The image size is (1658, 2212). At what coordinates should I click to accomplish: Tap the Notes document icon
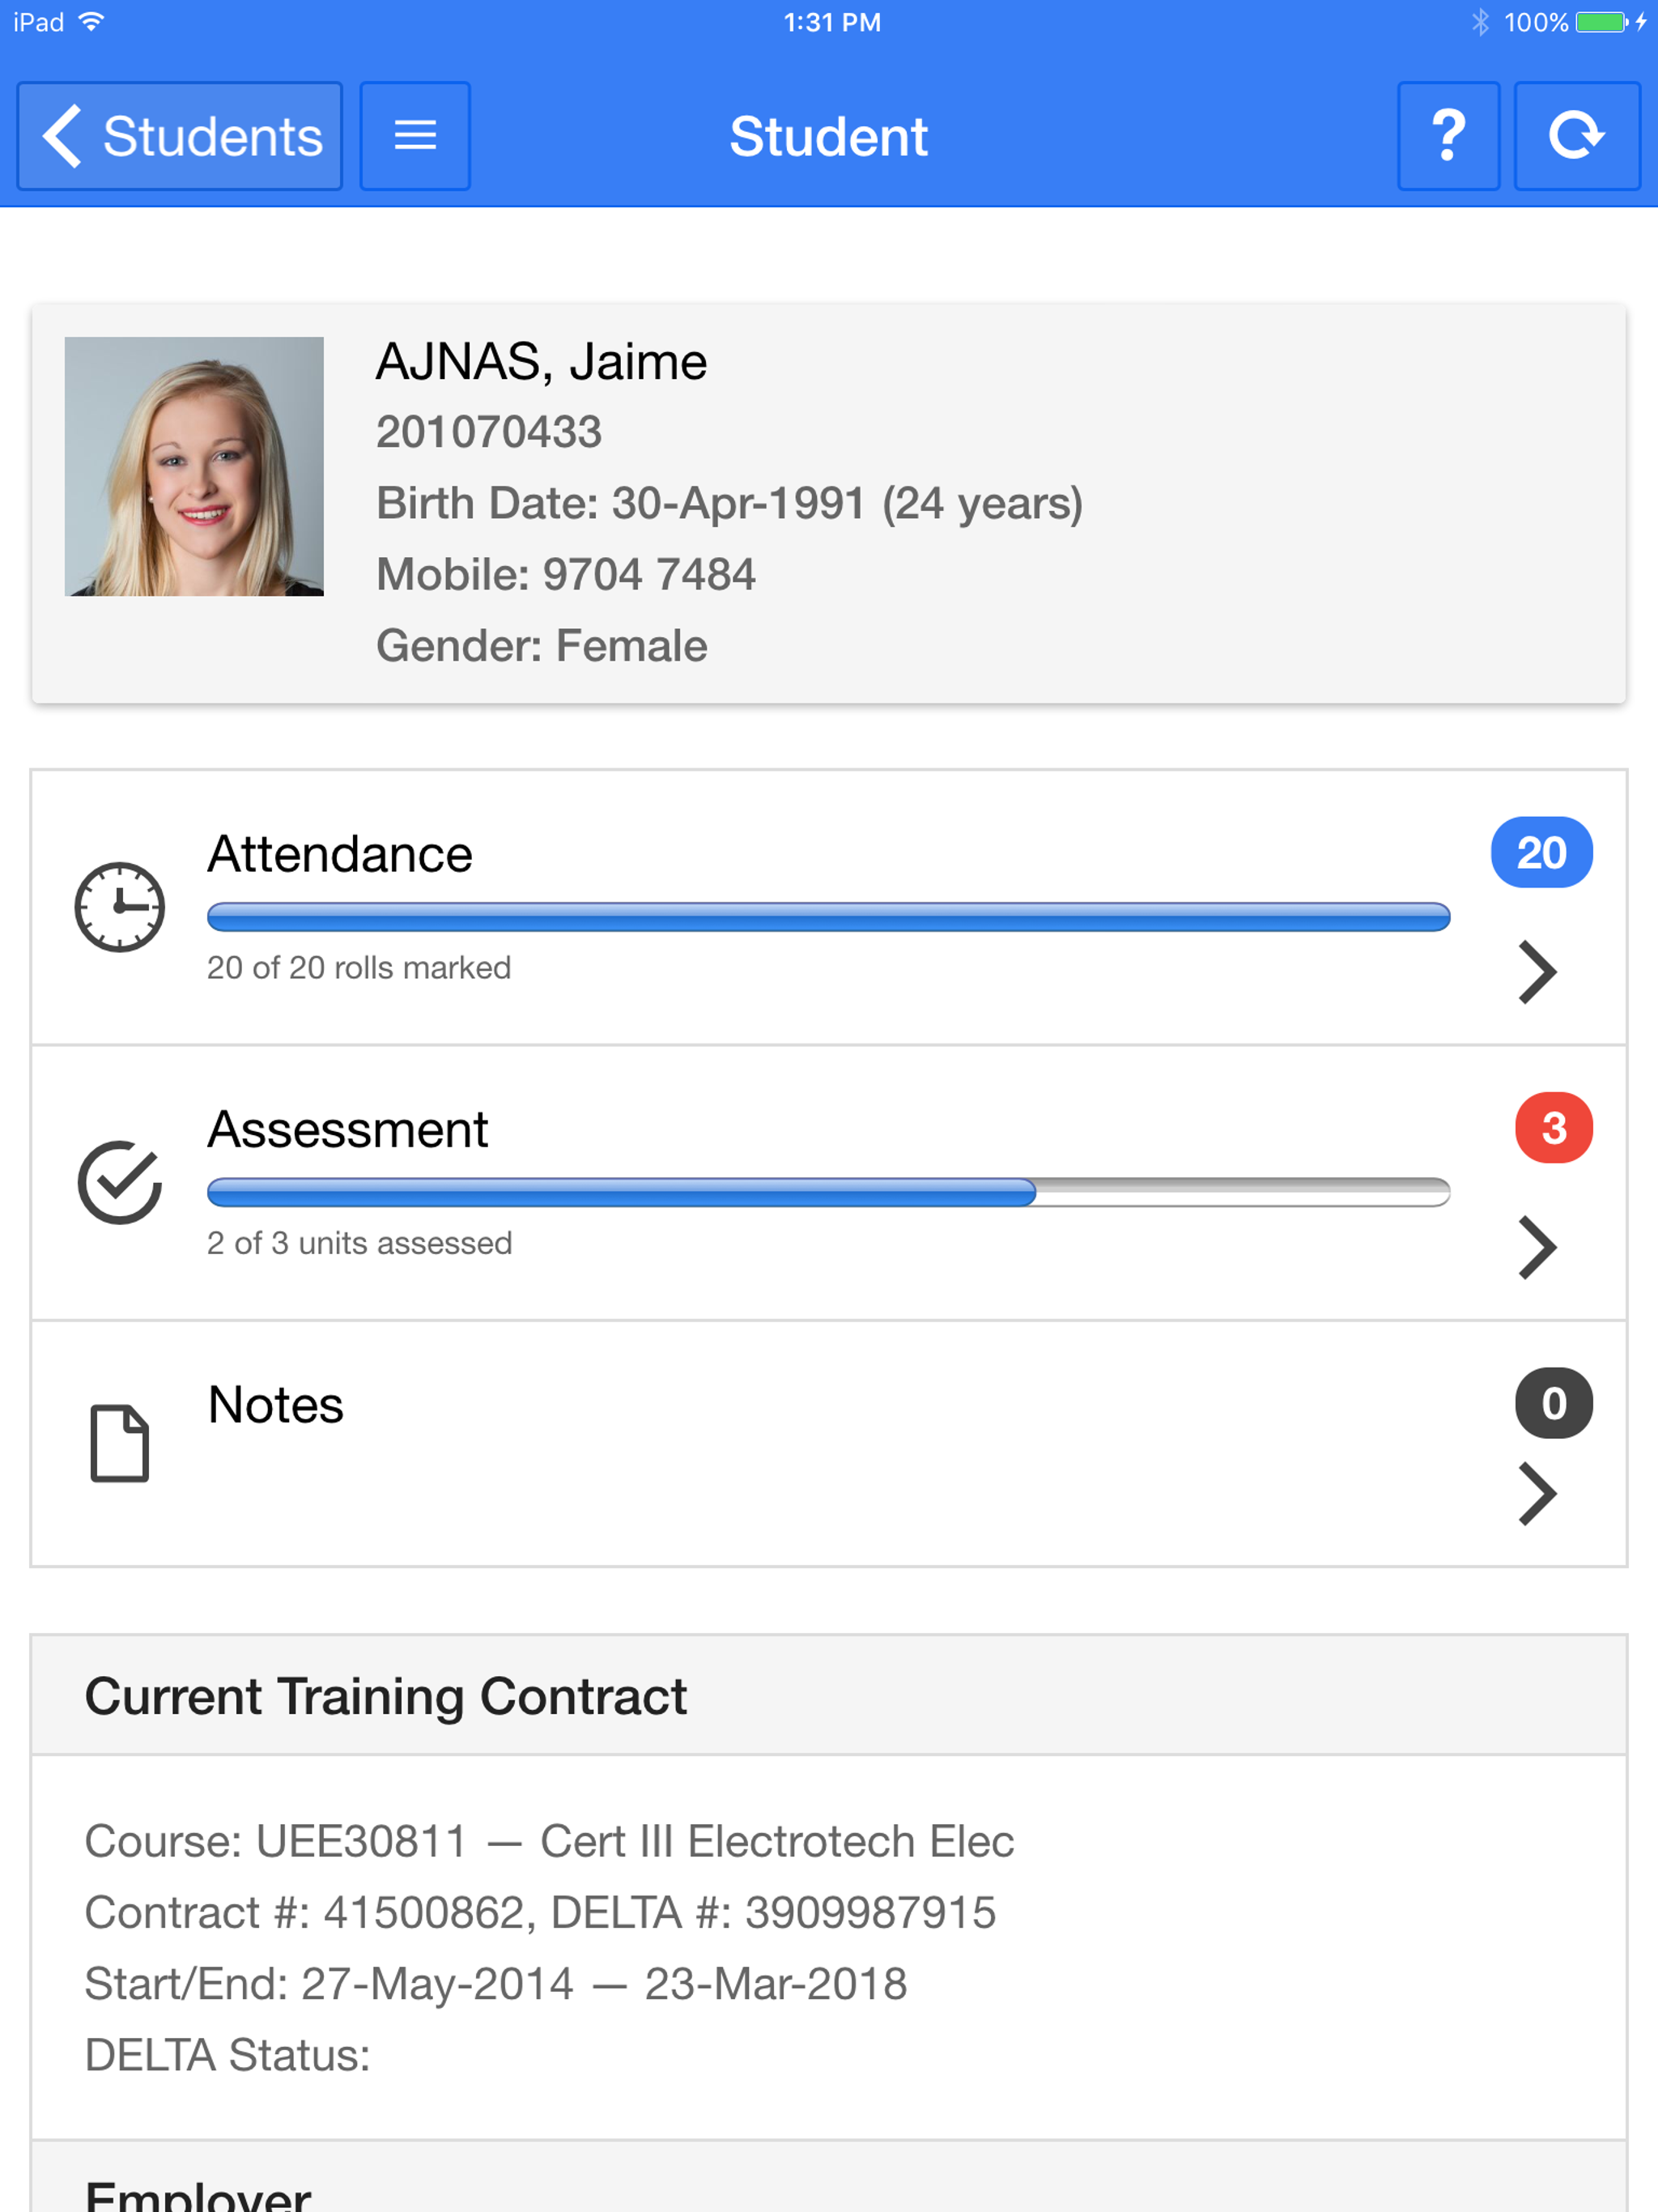(120, 1443)
